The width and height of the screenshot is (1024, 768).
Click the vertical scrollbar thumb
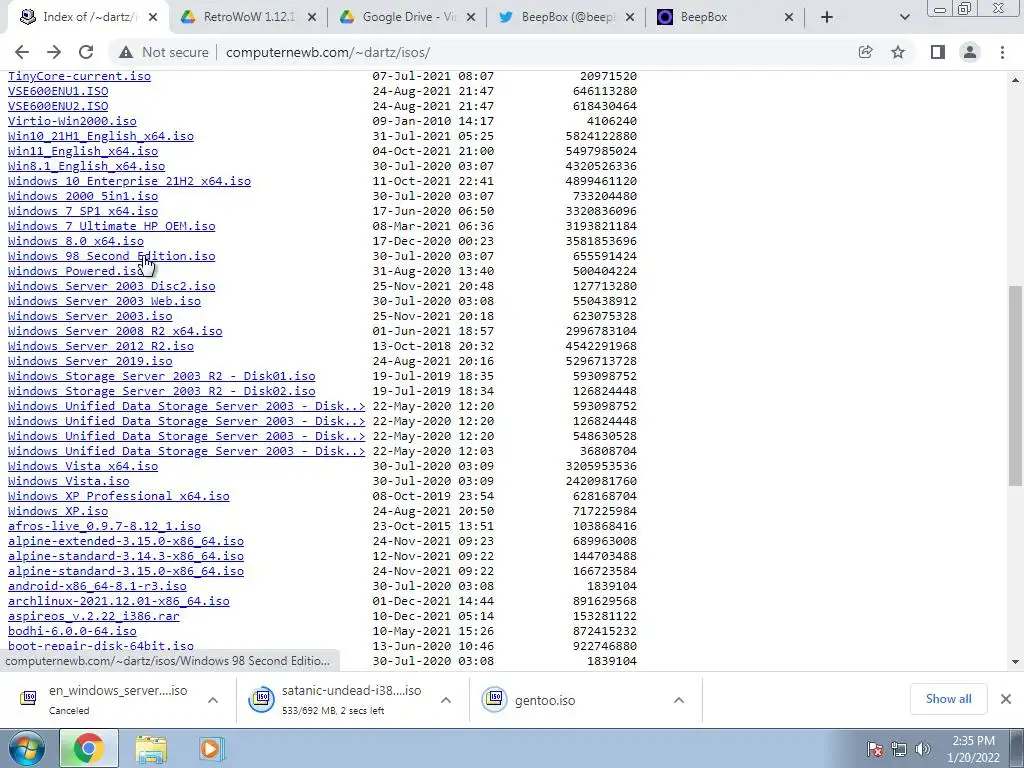click(1016, 385)
